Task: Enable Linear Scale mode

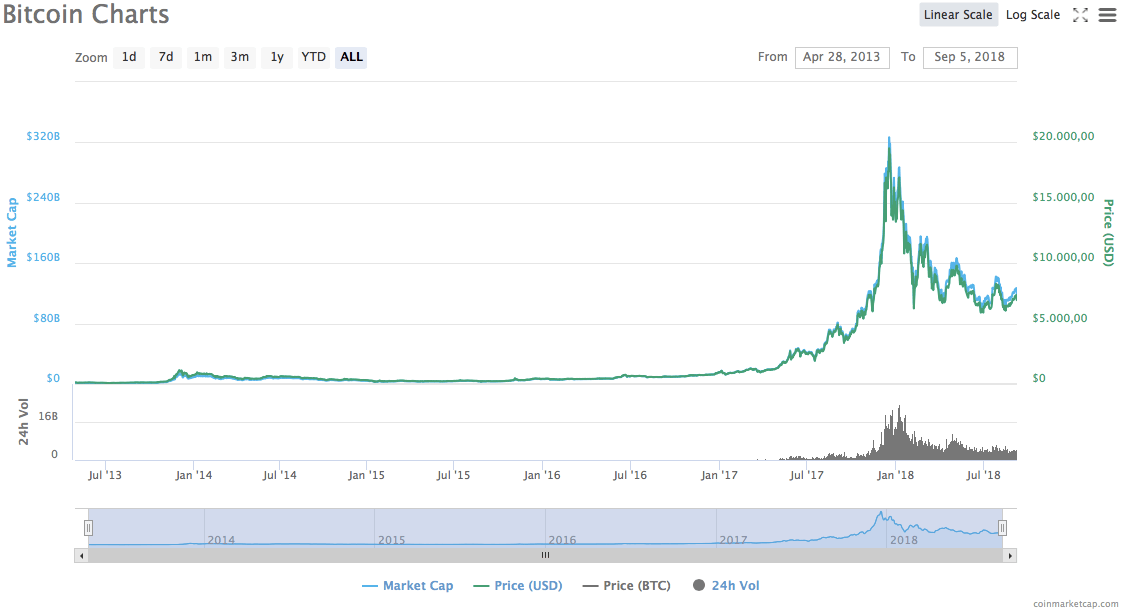Action: [x=959, y=15]
